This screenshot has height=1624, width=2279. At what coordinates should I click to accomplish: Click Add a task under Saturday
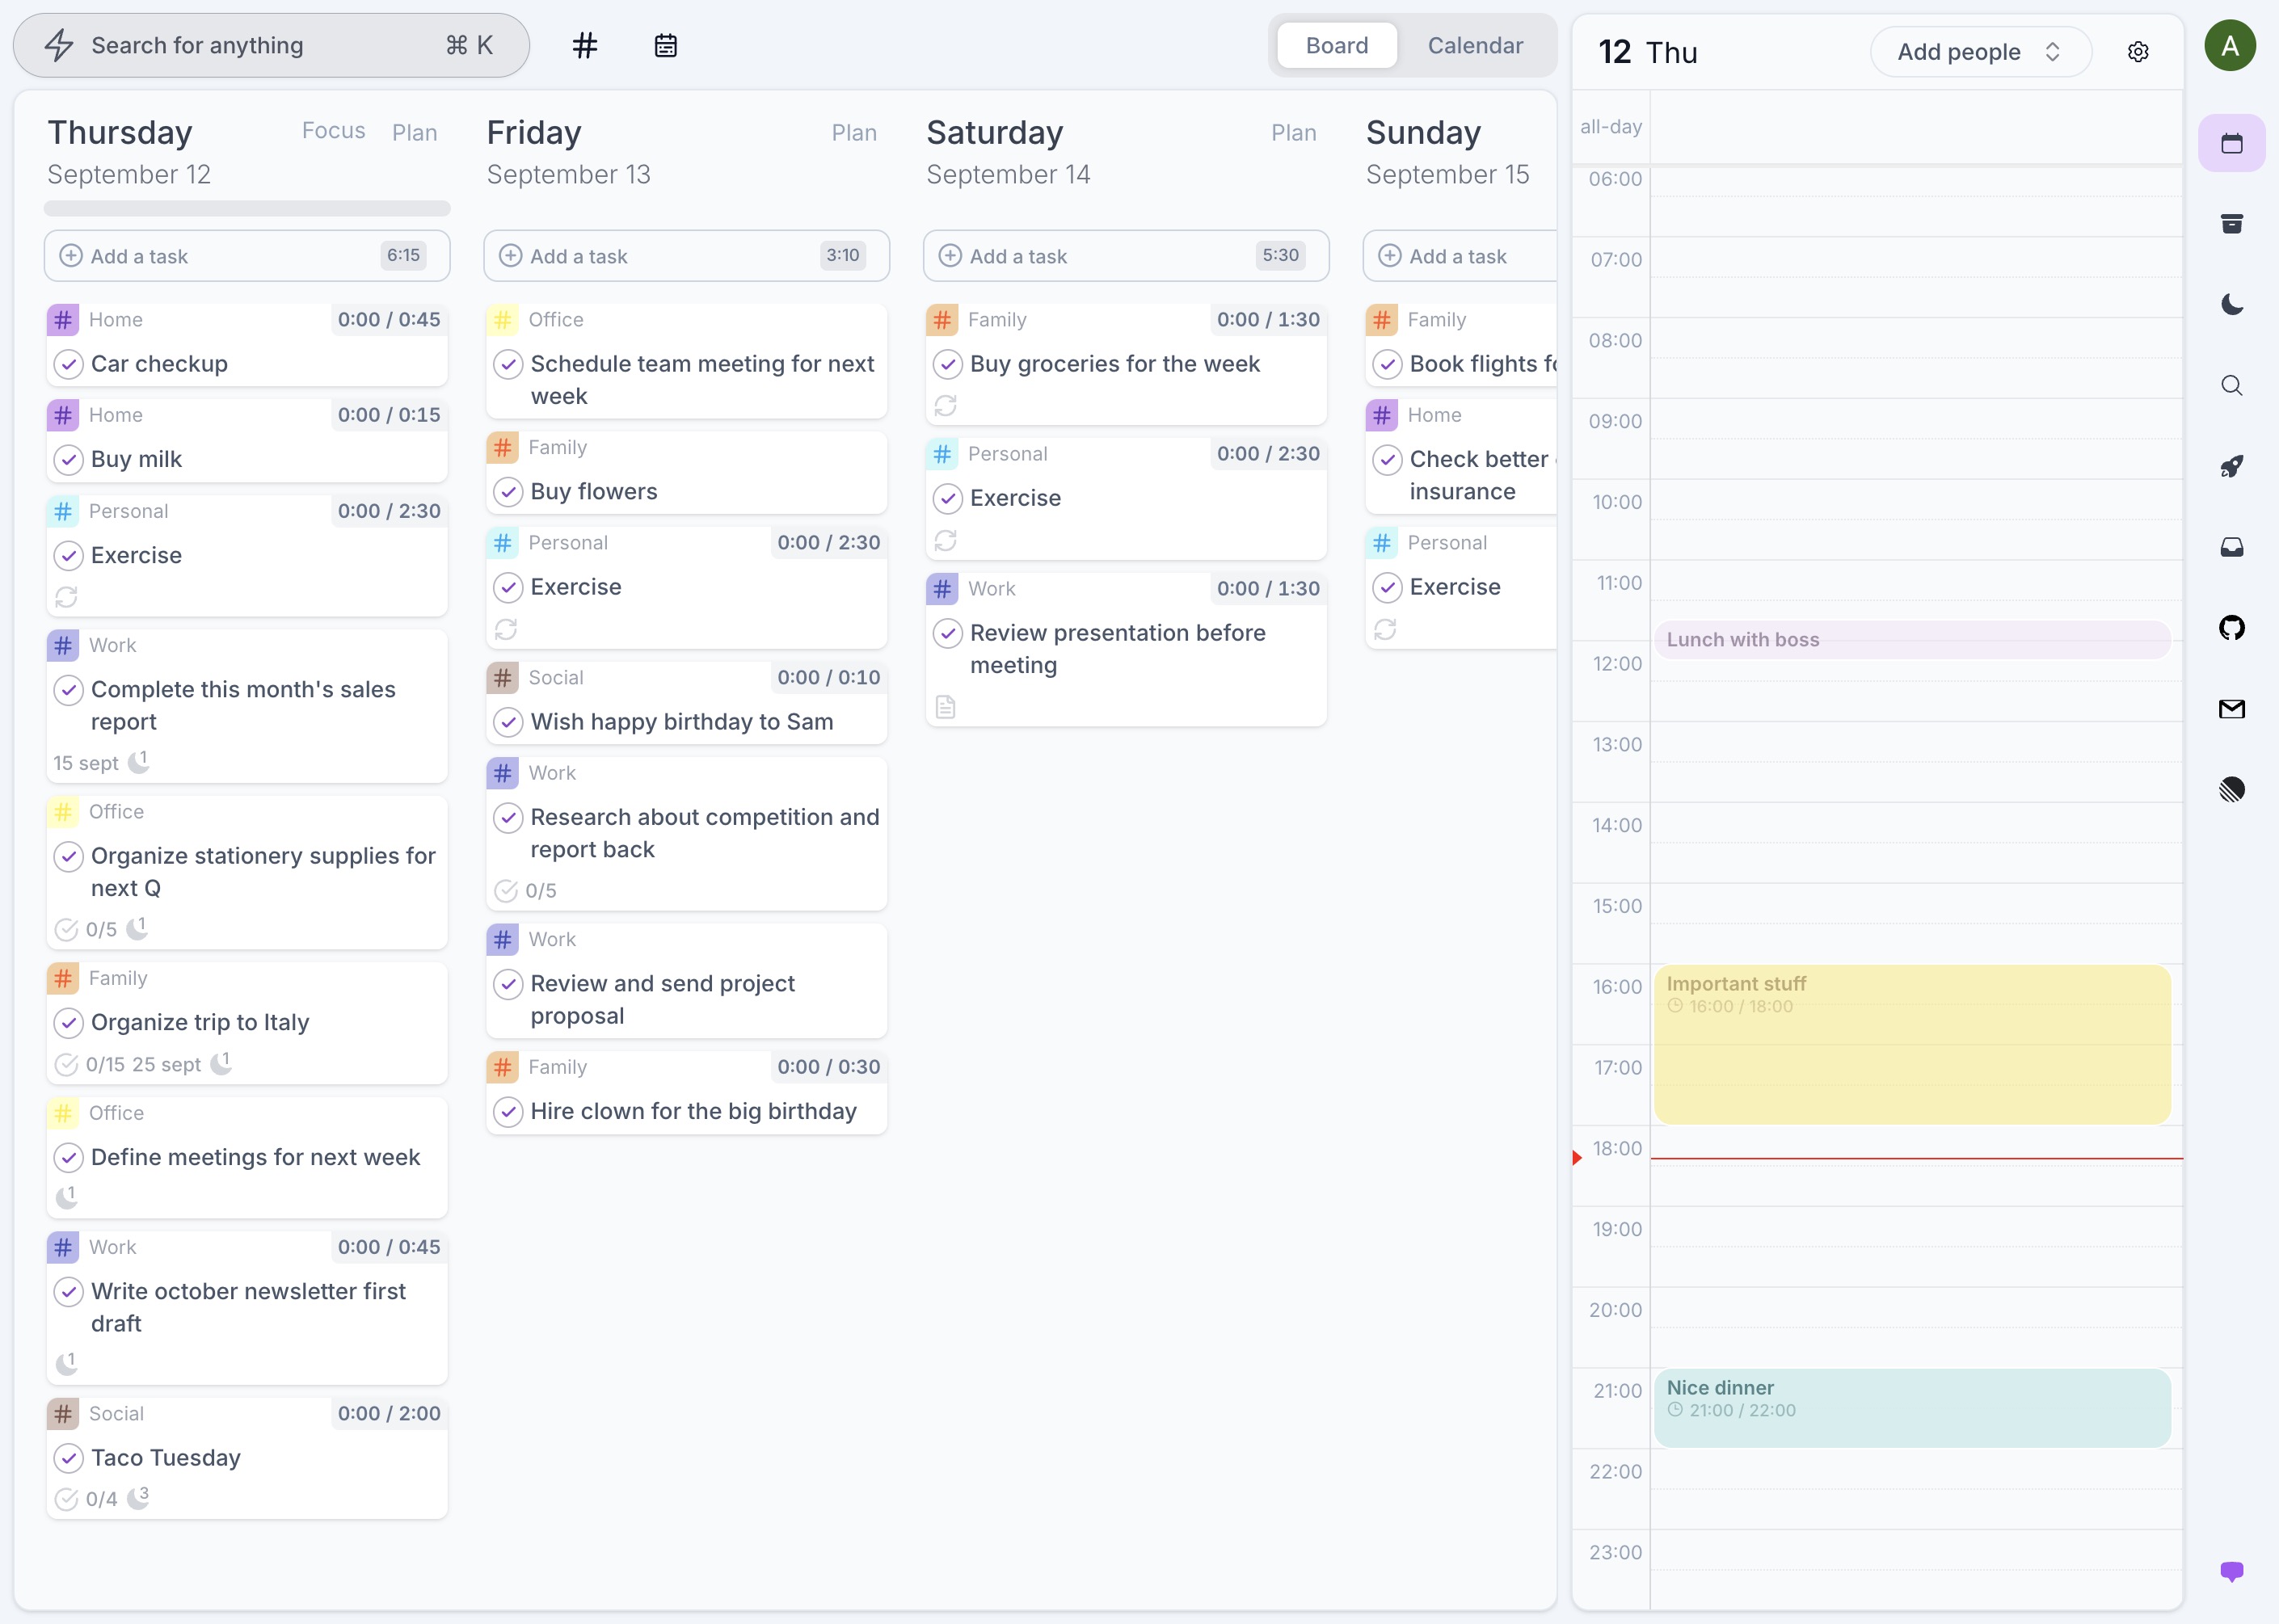[x=1126, y=256]
